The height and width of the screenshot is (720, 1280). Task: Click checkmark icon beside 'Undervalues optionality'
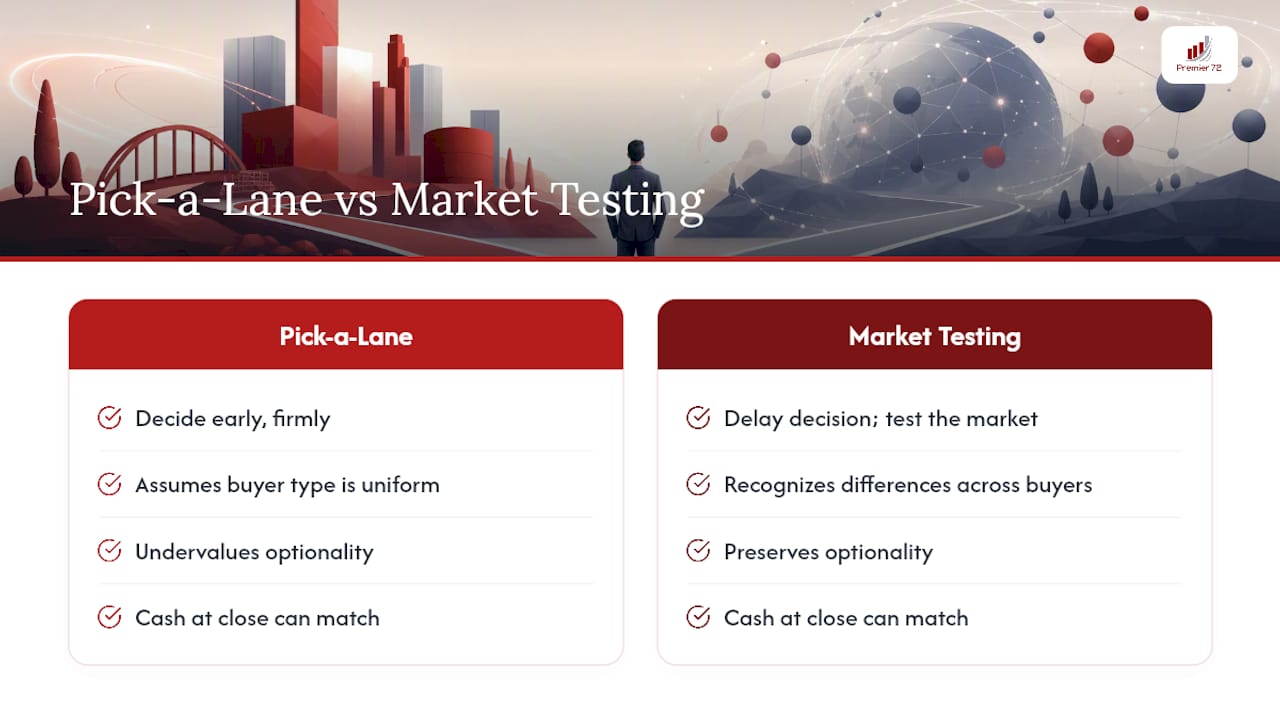click(x=109, y=551)
